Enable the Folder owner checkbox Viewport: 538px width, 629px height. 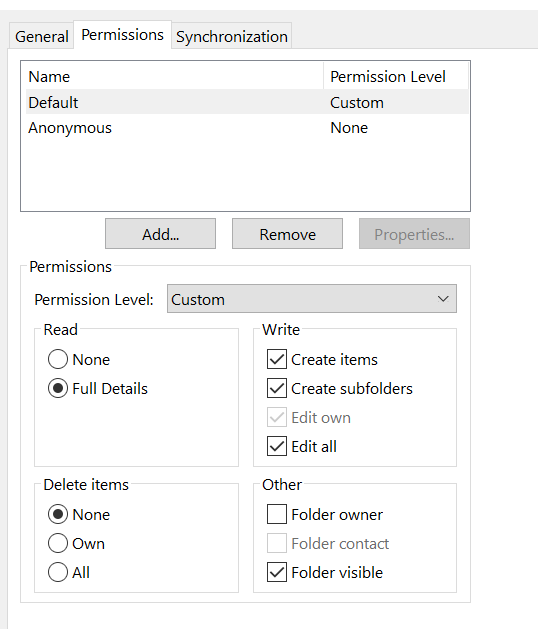click(277, 514)
